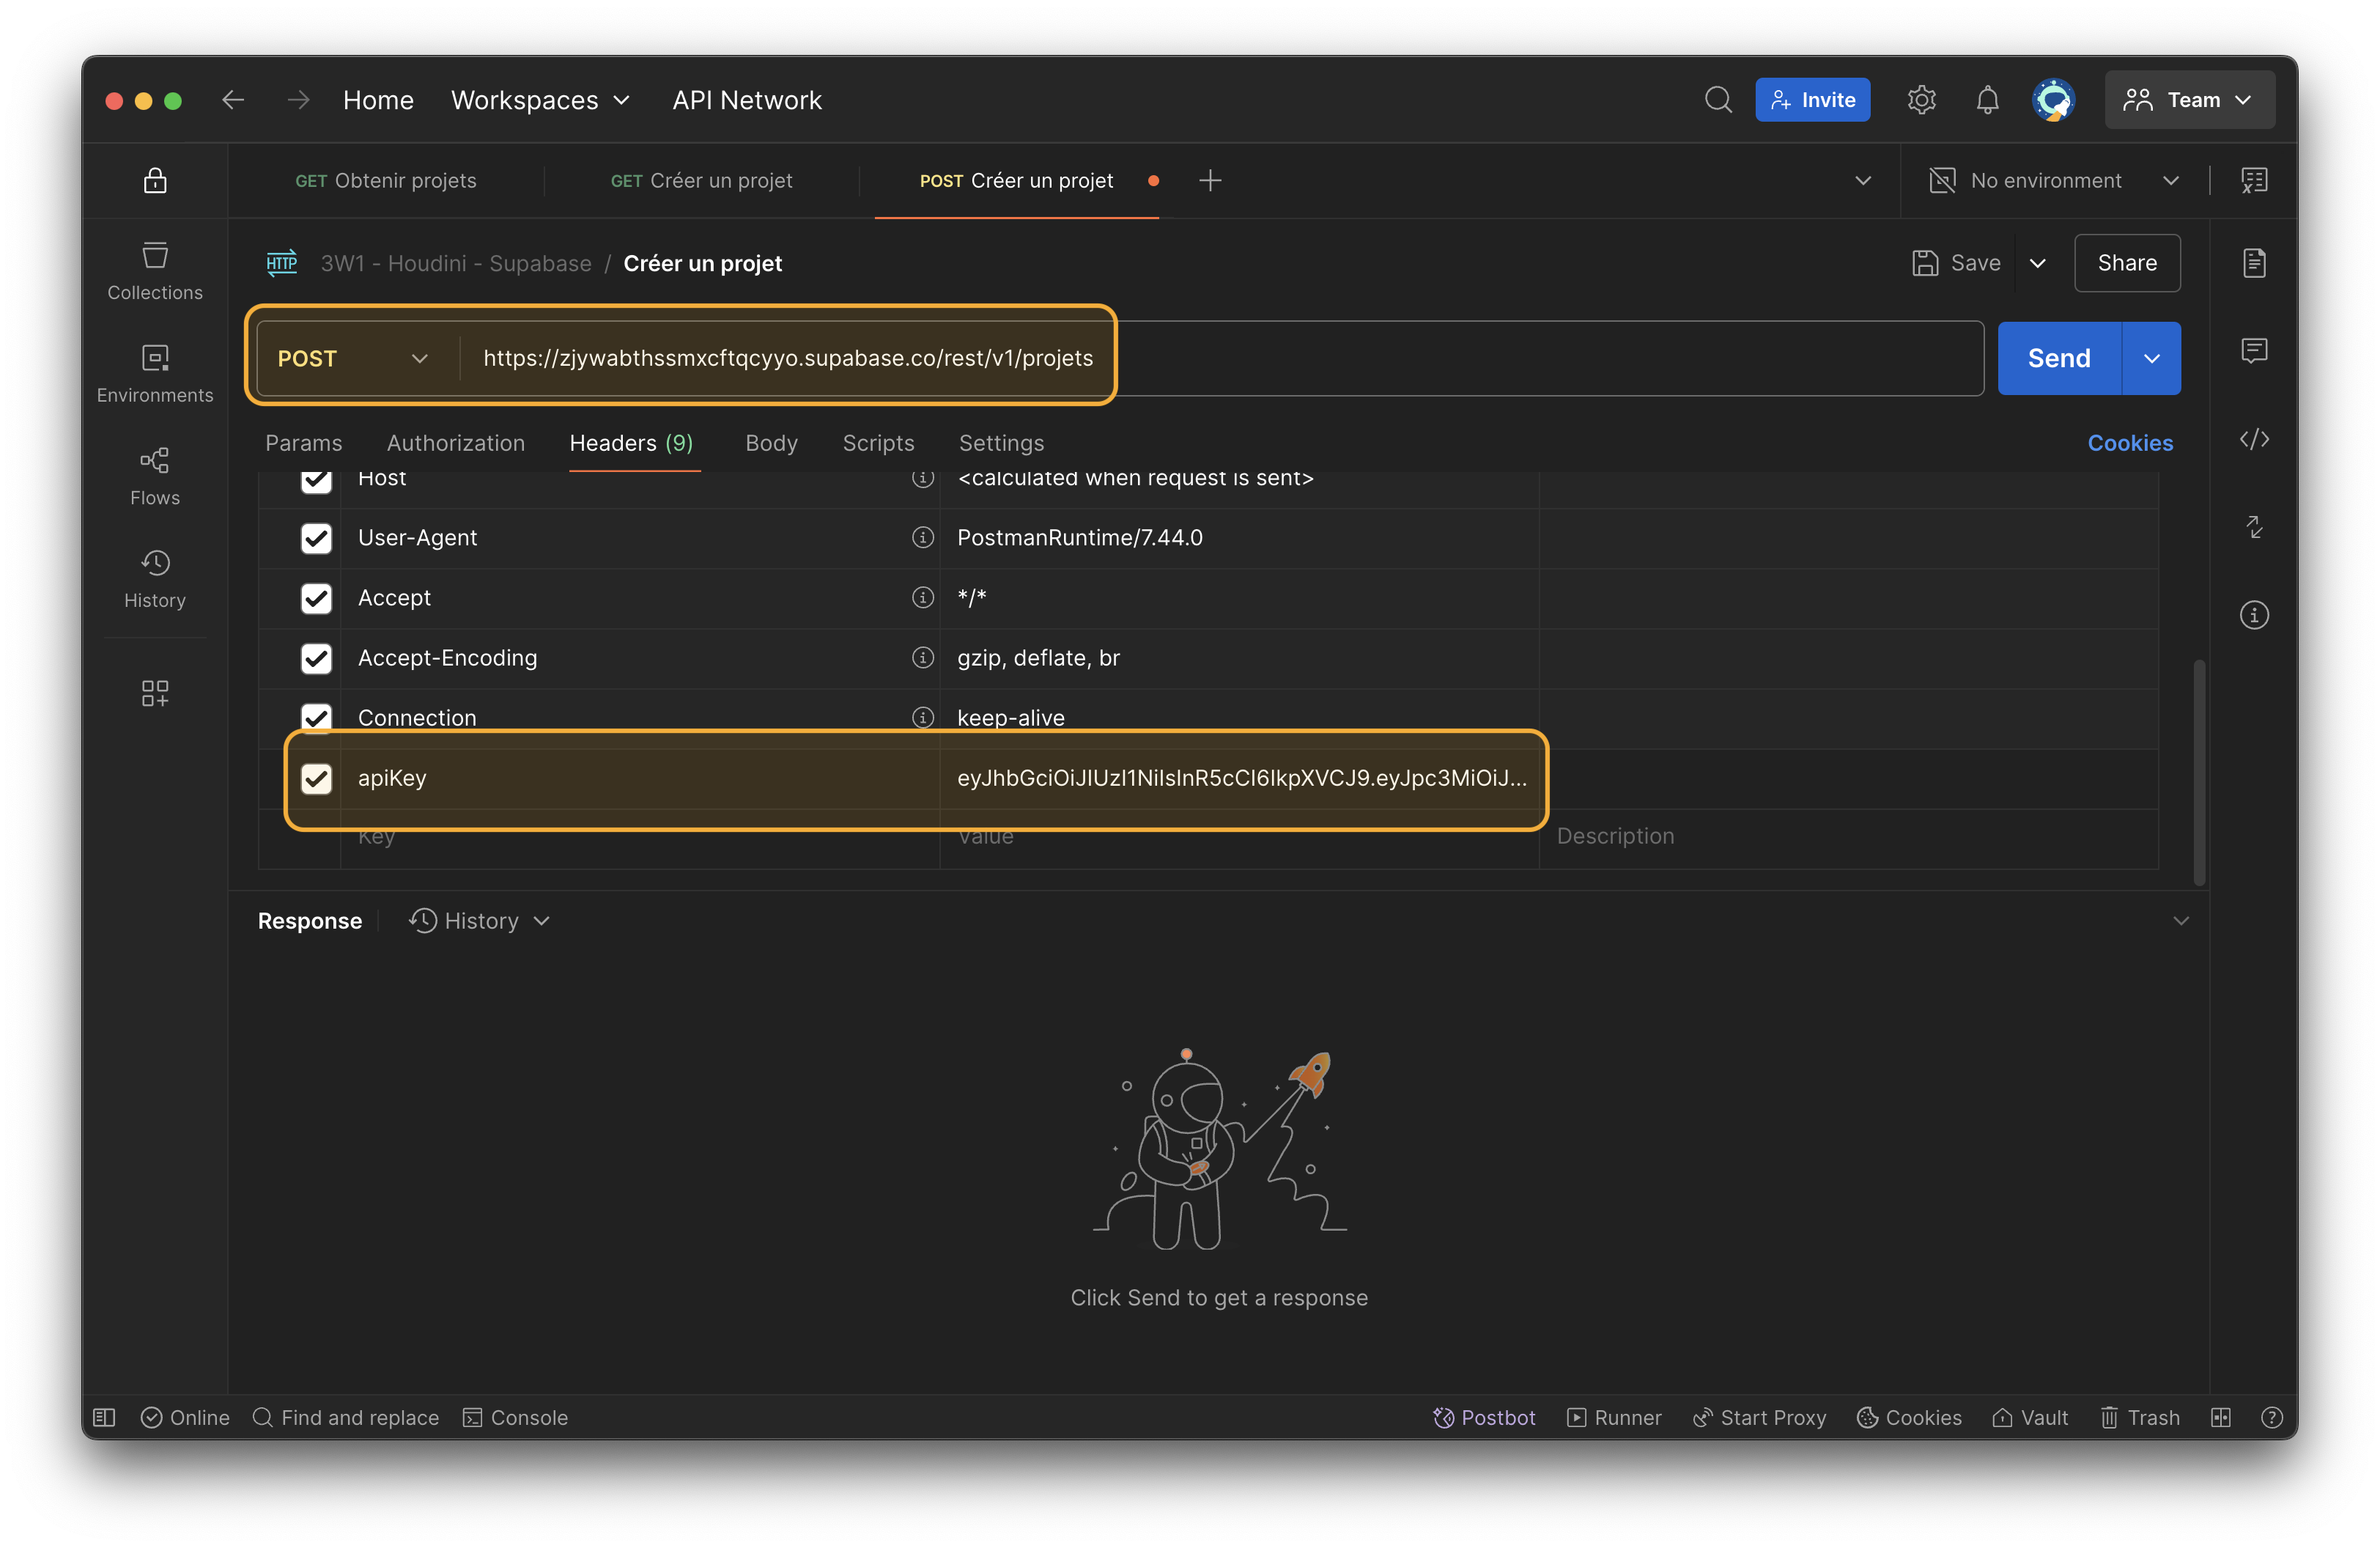The image size is (2380, 1548).
Task: Click the configure workspace sidebar grid icon
Action: (x=155, y=693)
